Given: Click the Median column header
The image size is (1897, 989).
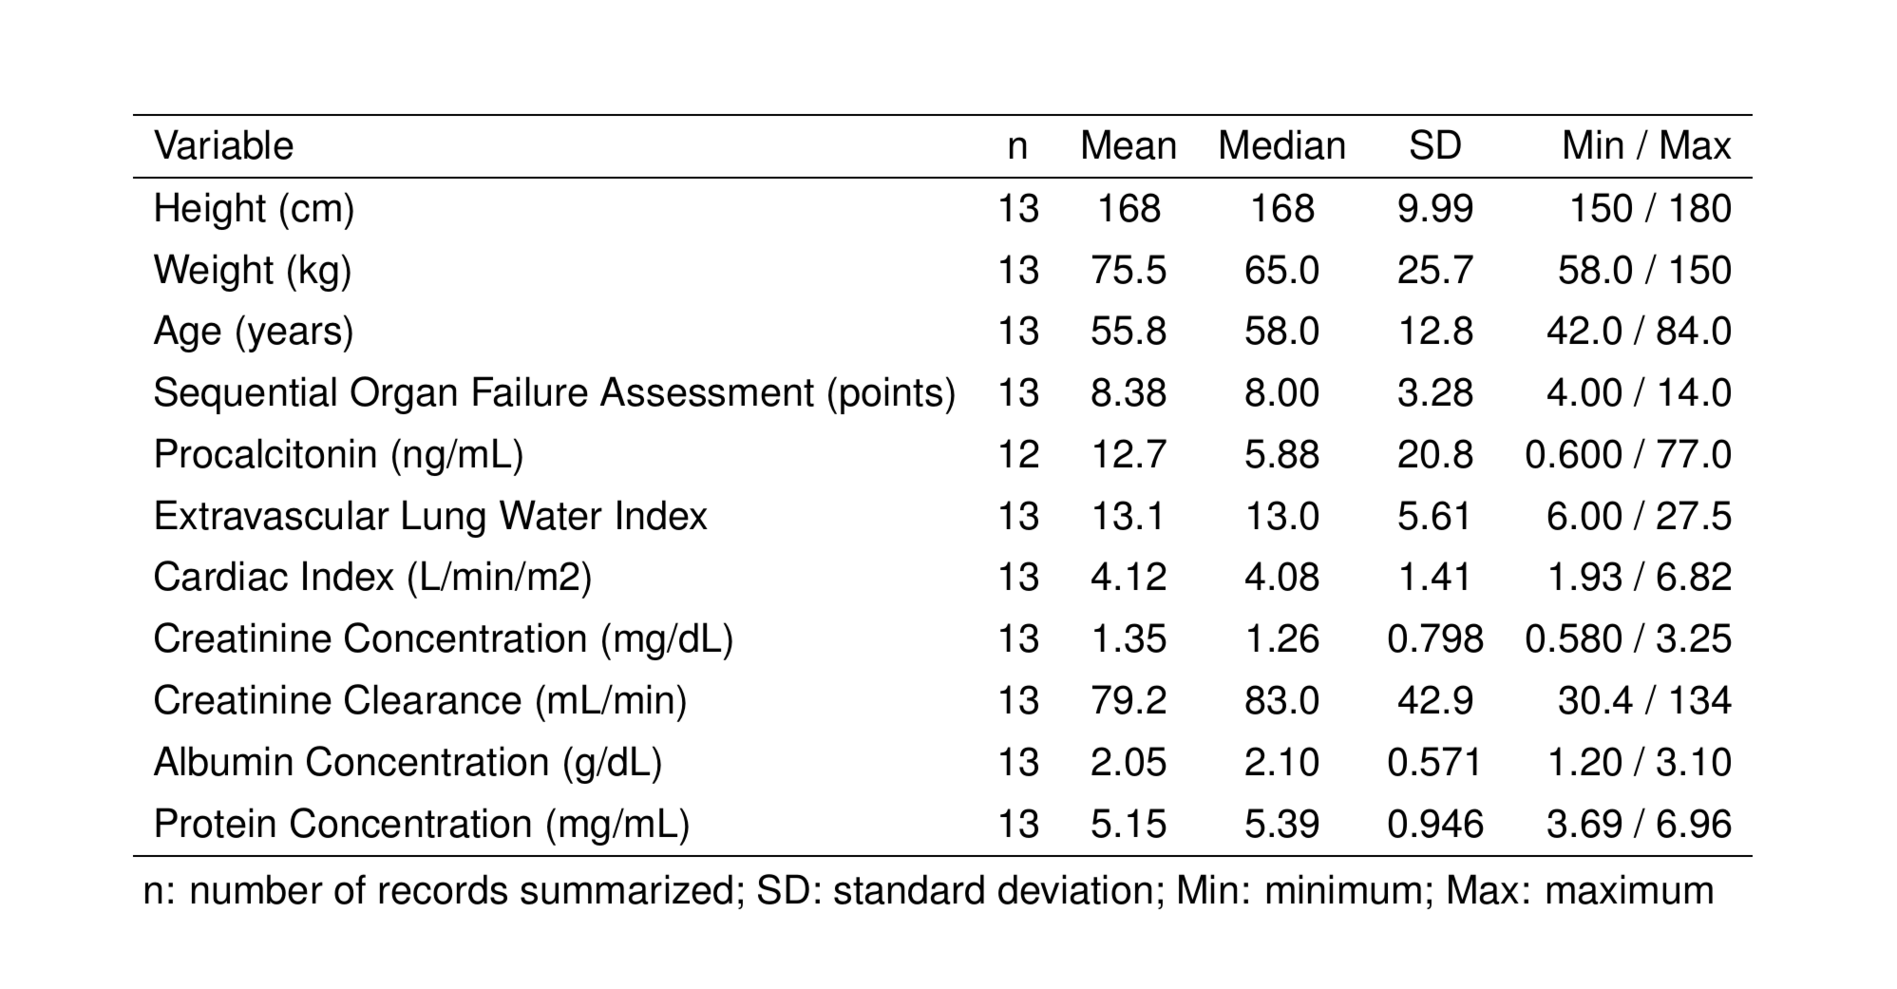Looking at the screenshot, I should [x=1281, y=147].
